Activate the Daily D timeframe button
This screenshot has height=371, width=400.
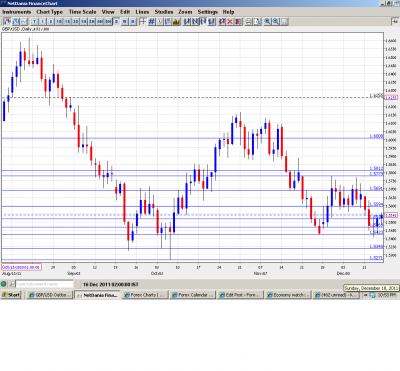click(x=116, y=22)
